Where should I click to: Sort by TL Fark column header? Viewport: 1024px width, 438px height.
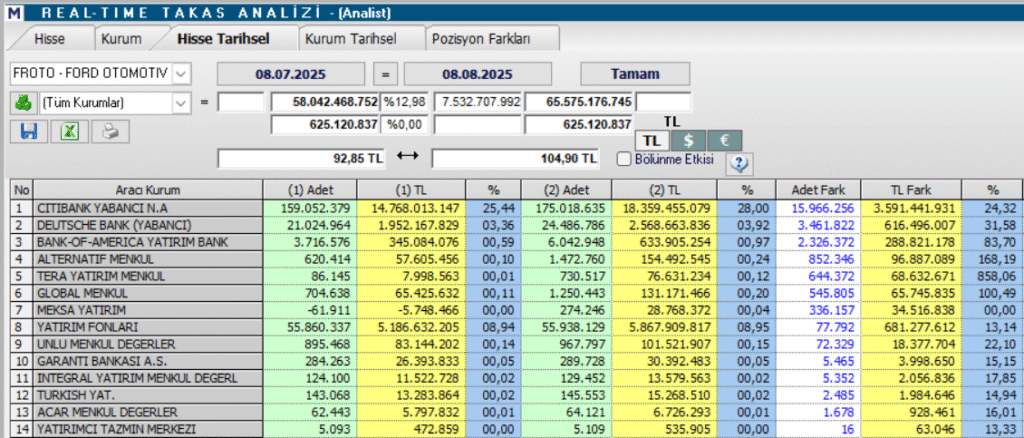click(911, 191)
